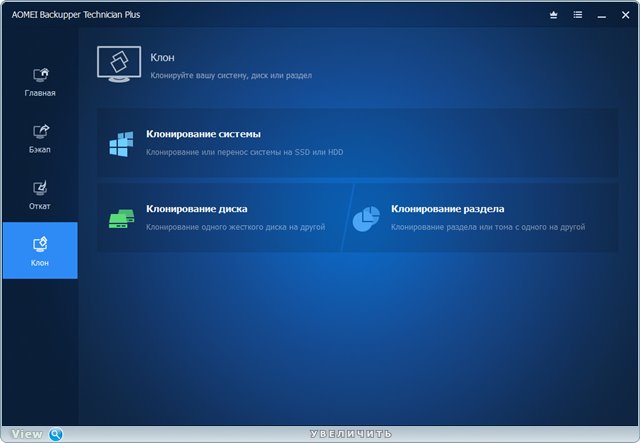The image size is (640, 443).
Task: Select the Клон tab in sidebar
Action: pyautogui.click(x=40, y=250)
